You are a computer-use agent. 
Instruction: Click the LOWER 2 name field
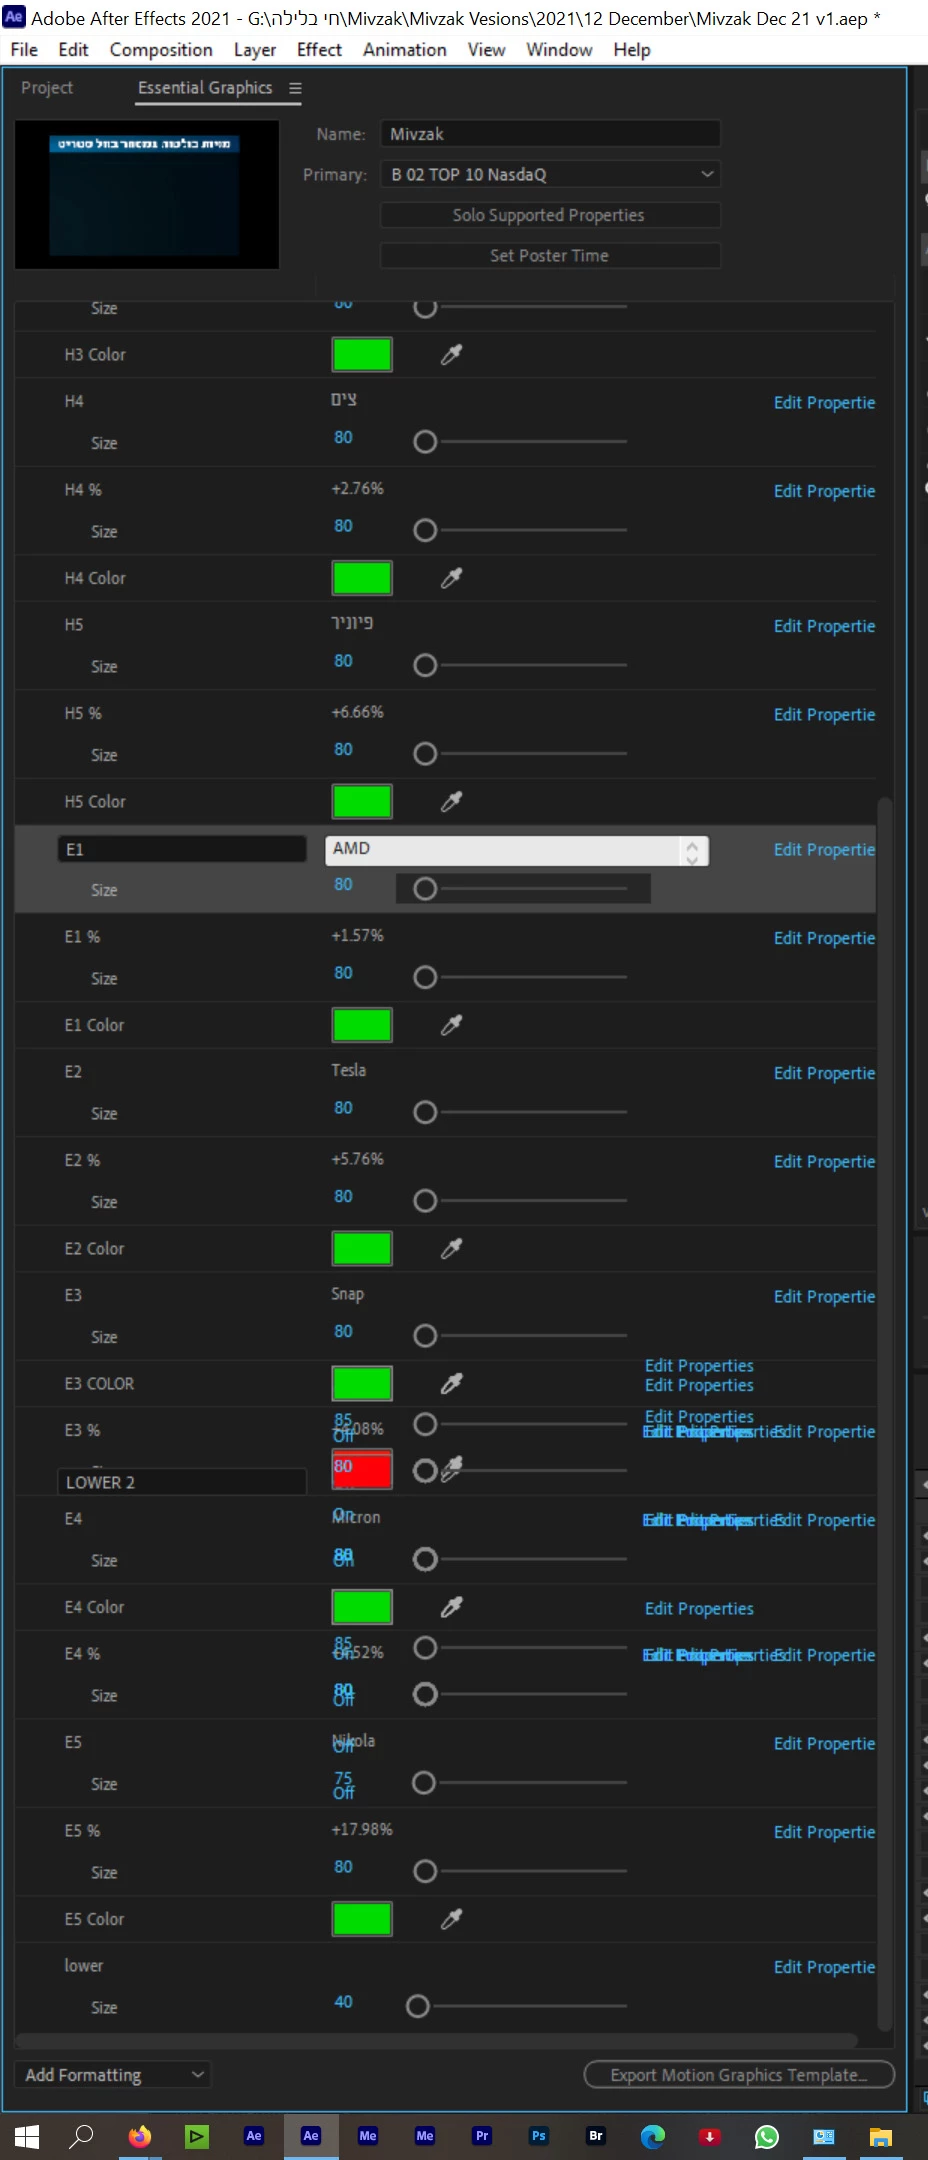[x=182, y=1482]
